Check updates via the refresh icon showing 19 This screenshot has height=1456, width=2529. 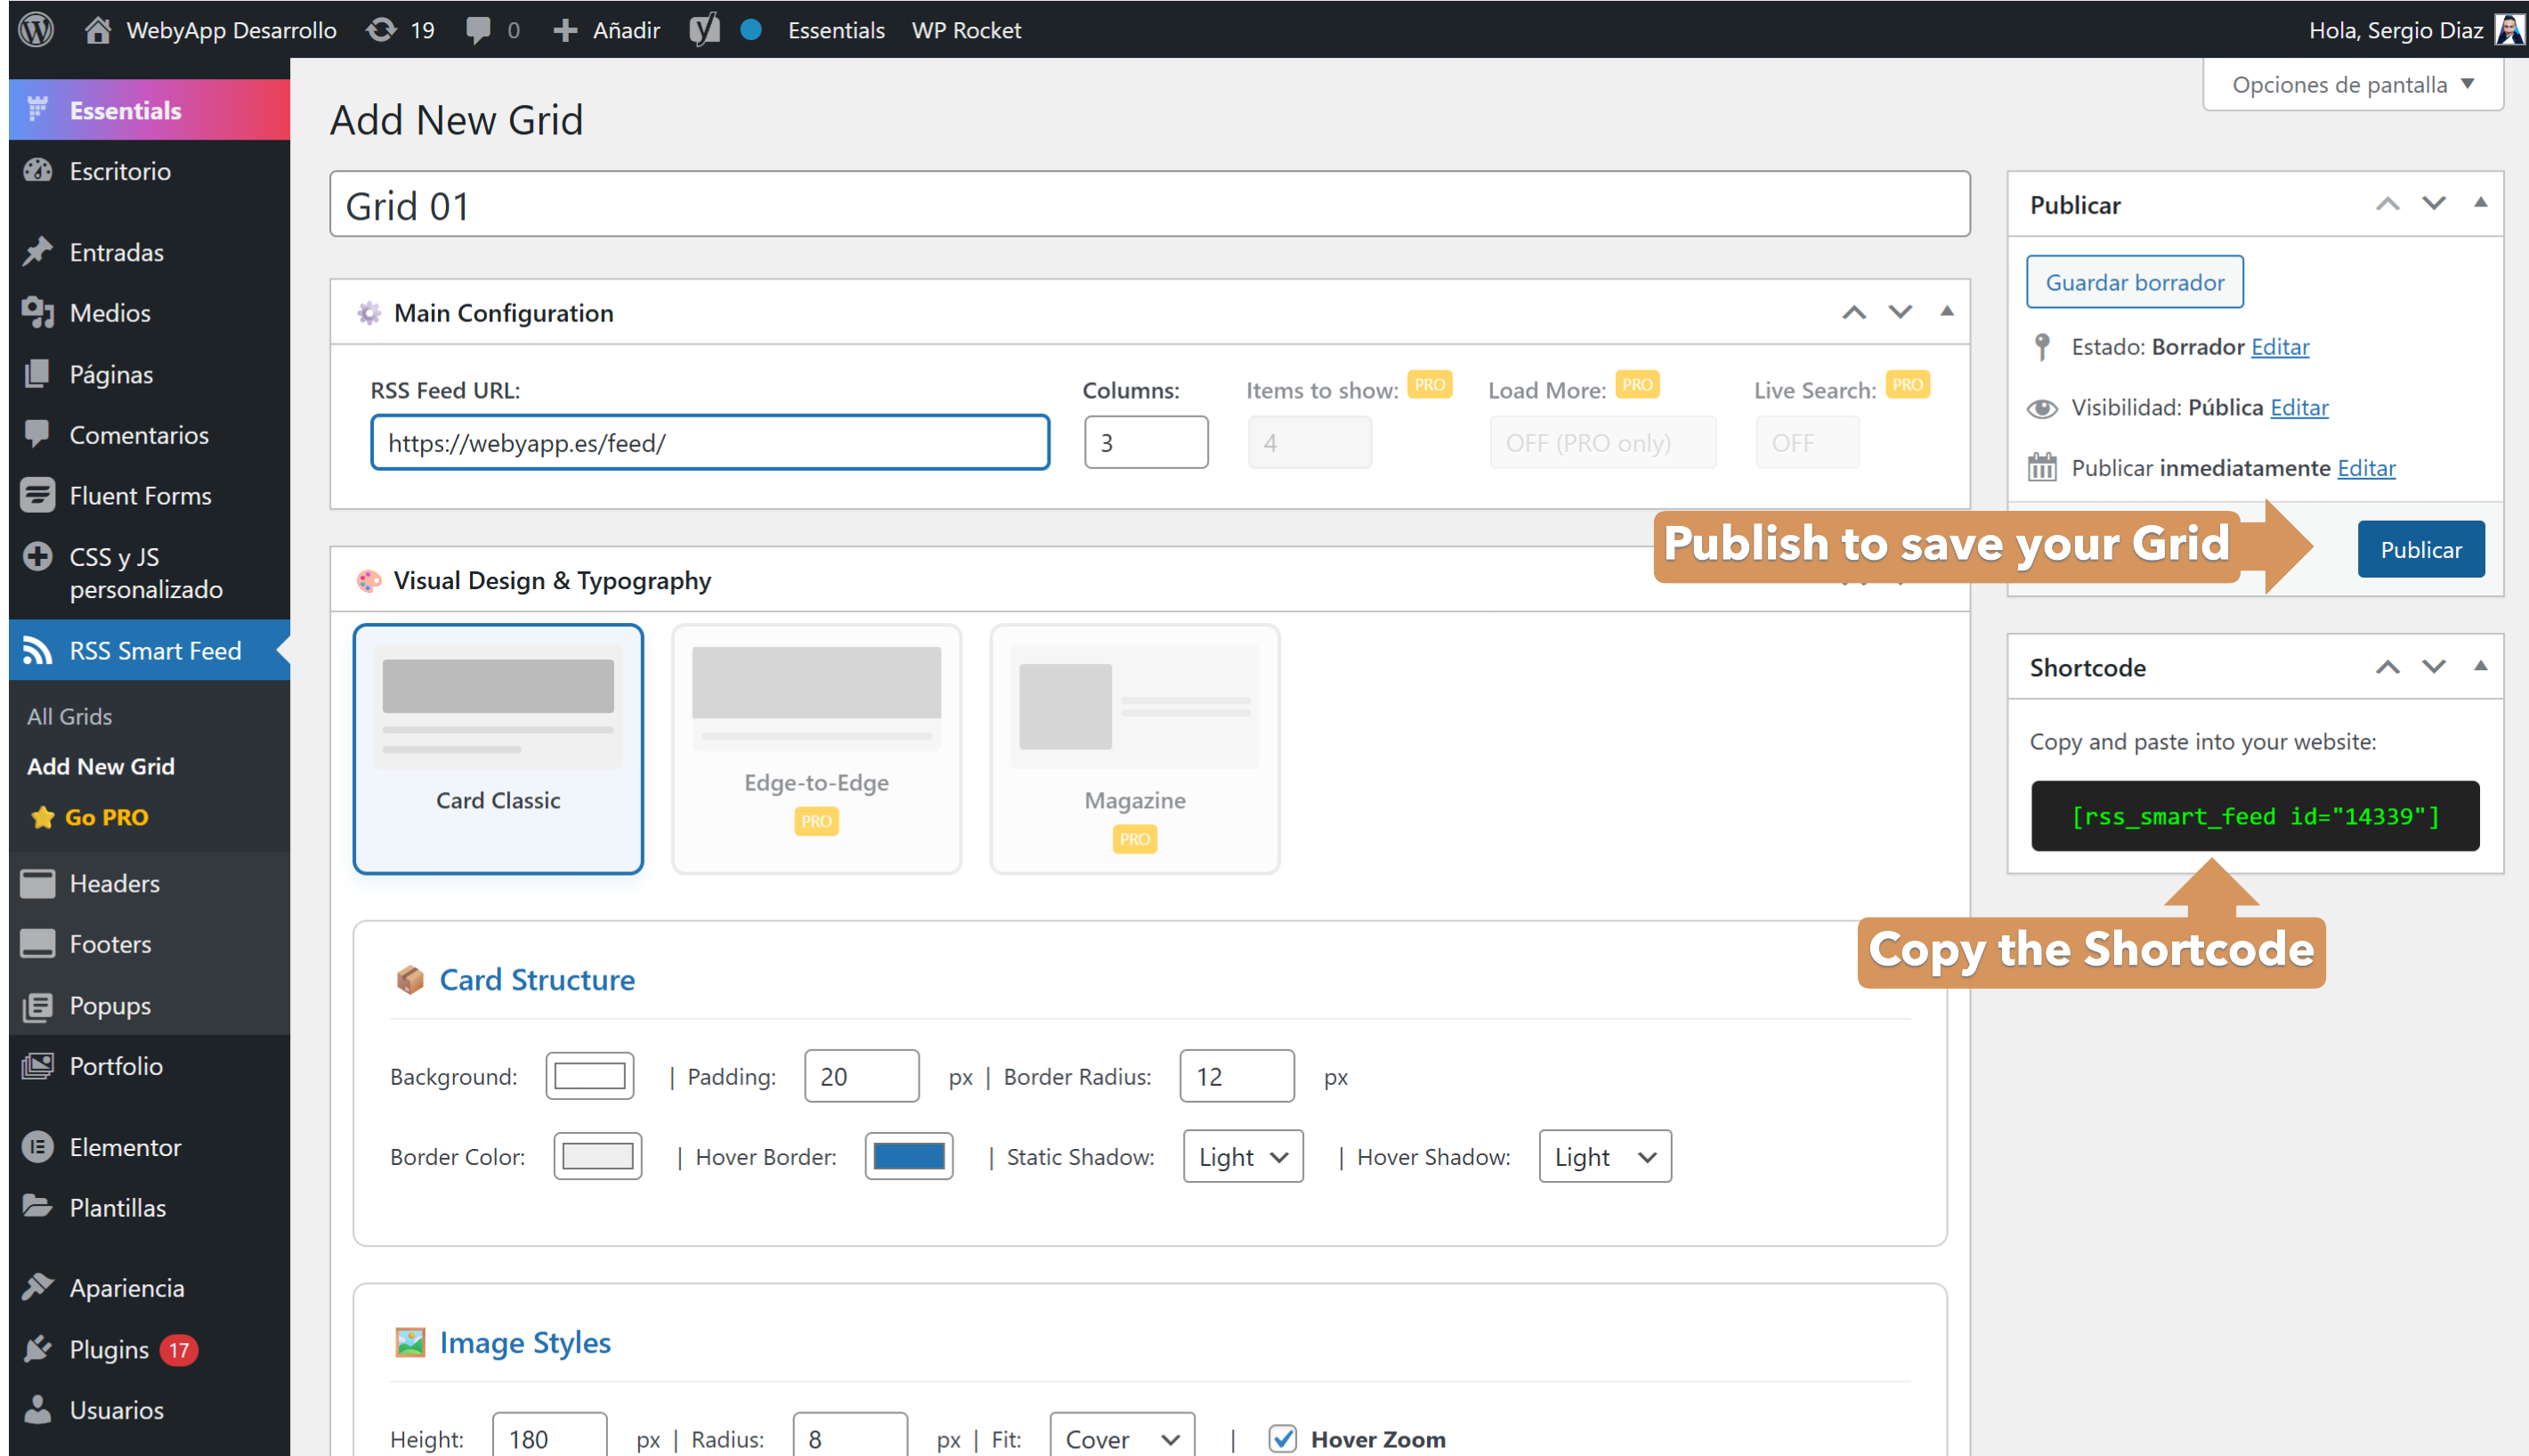(x=382, y=29)
